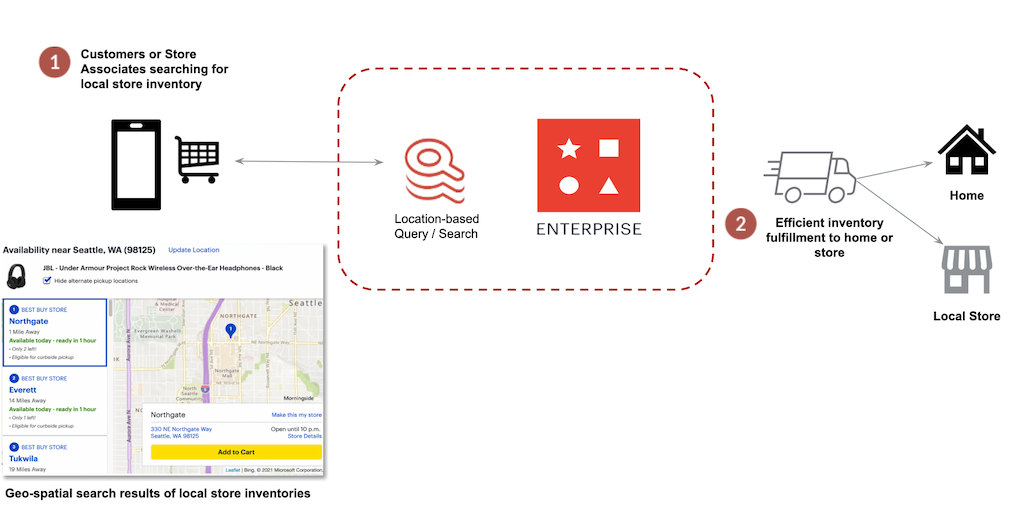Click the smartphone icon
This screenshot has height=520, width=1024.
coord(136,165)
